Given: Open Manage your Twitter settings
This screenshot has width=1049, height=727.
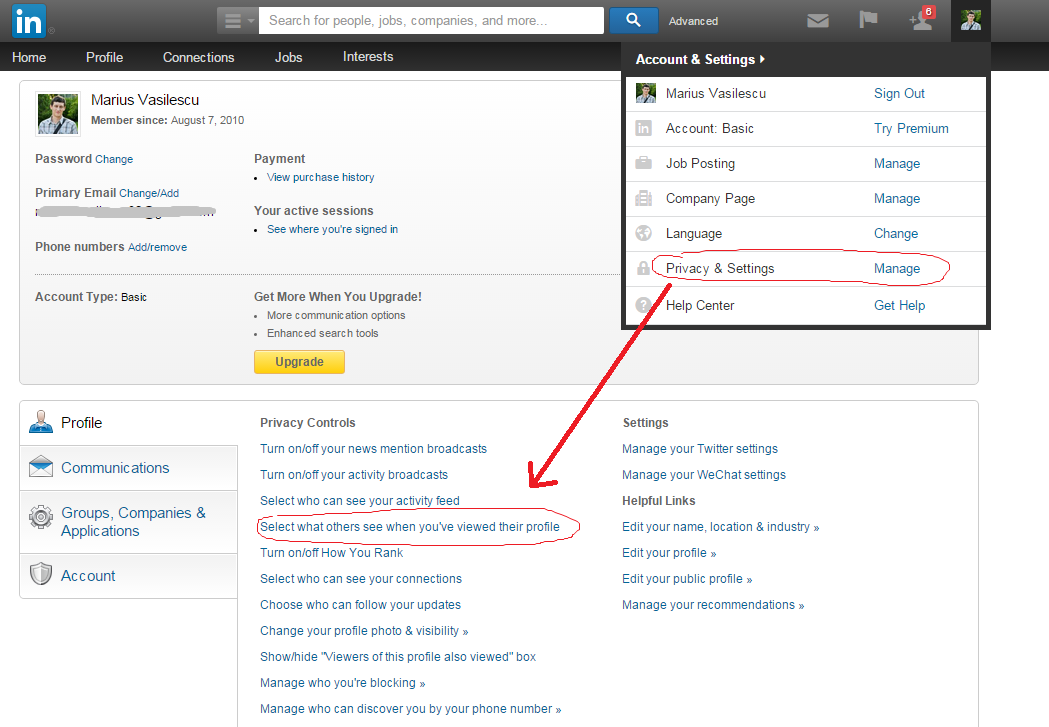Looking at the screenshot, I should coord(700,449).
